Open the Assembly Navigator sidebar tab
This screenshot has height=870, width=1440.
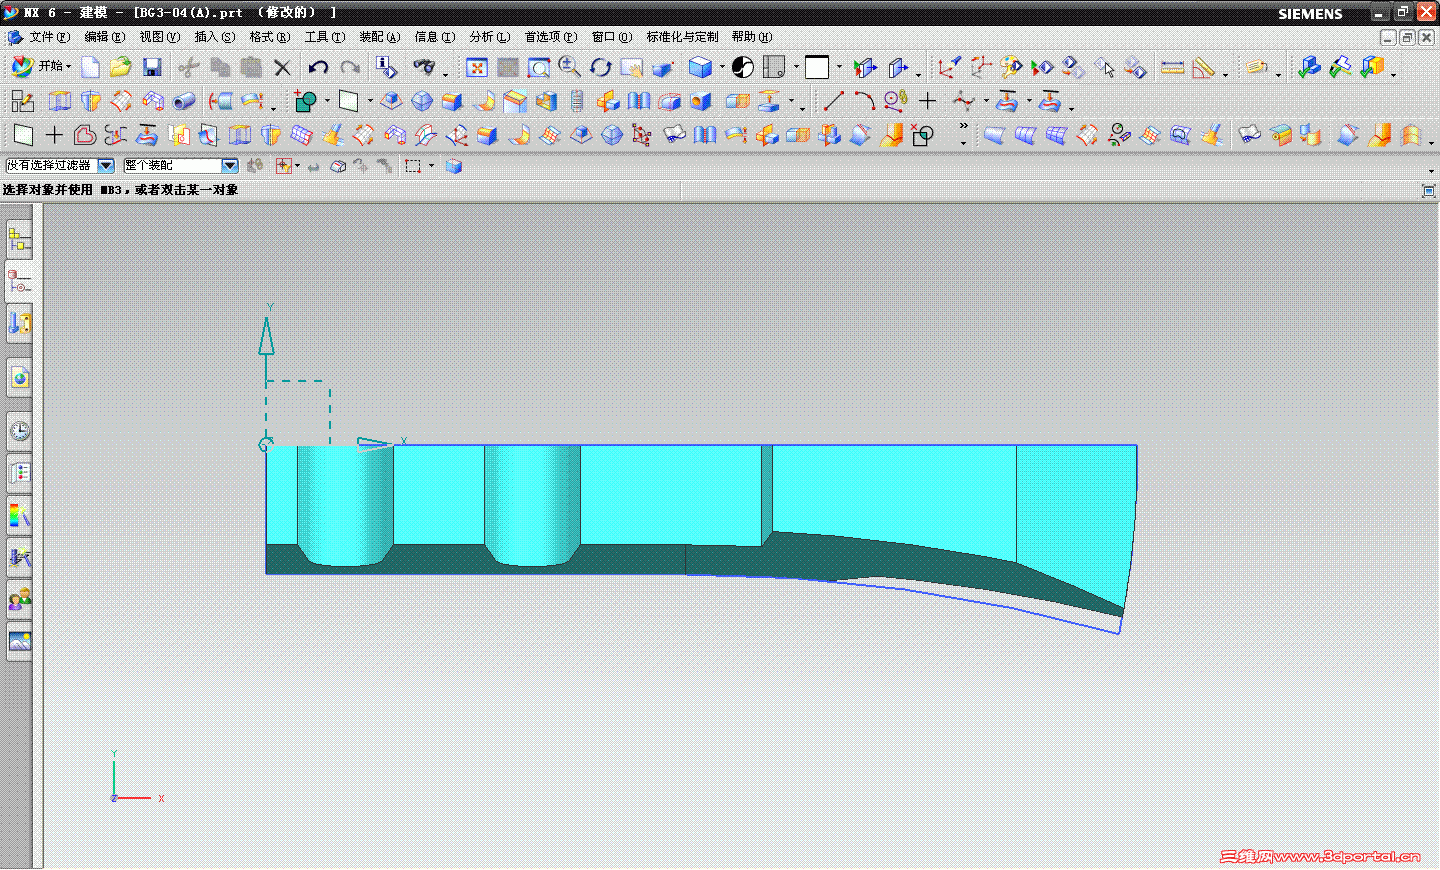click(19, 240)
